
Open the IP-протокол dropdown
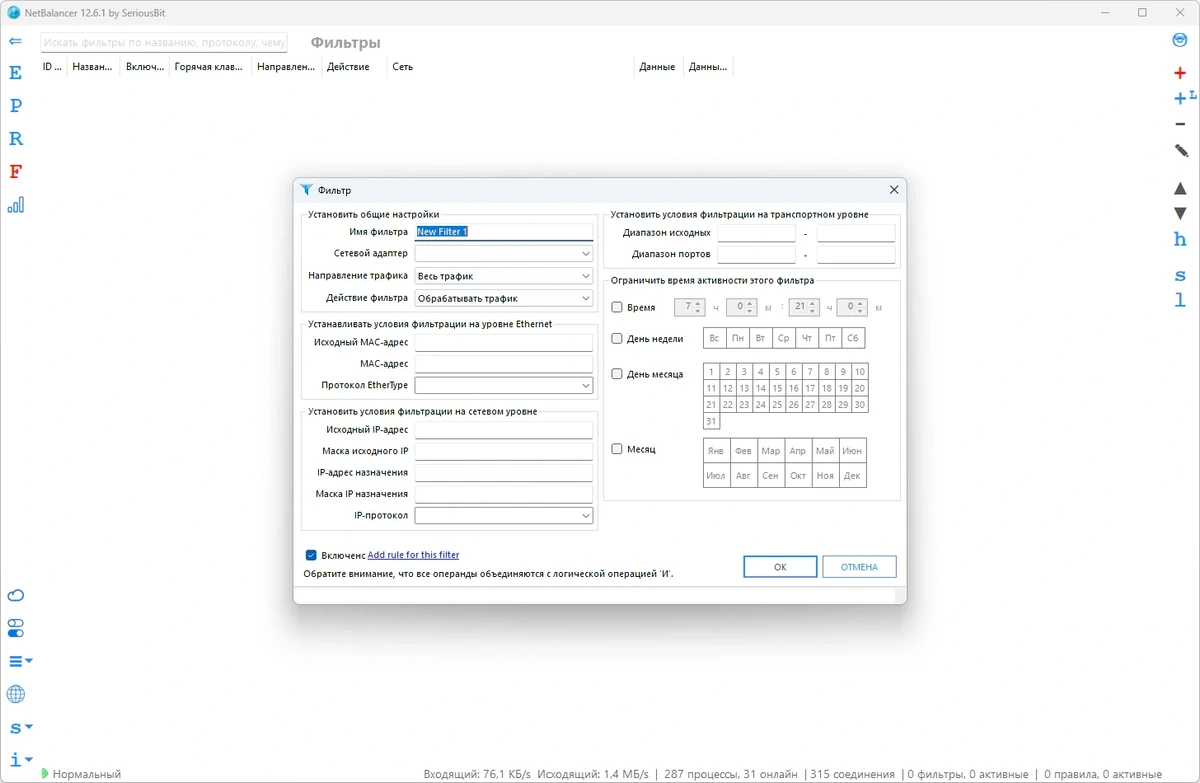point(504,516)
